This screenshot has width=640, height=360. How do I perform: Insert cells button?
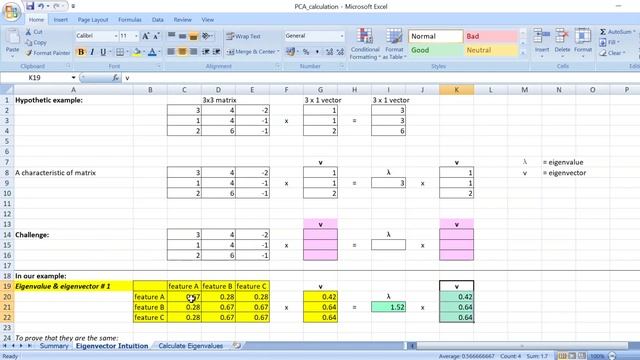click(x=542, y=43)
